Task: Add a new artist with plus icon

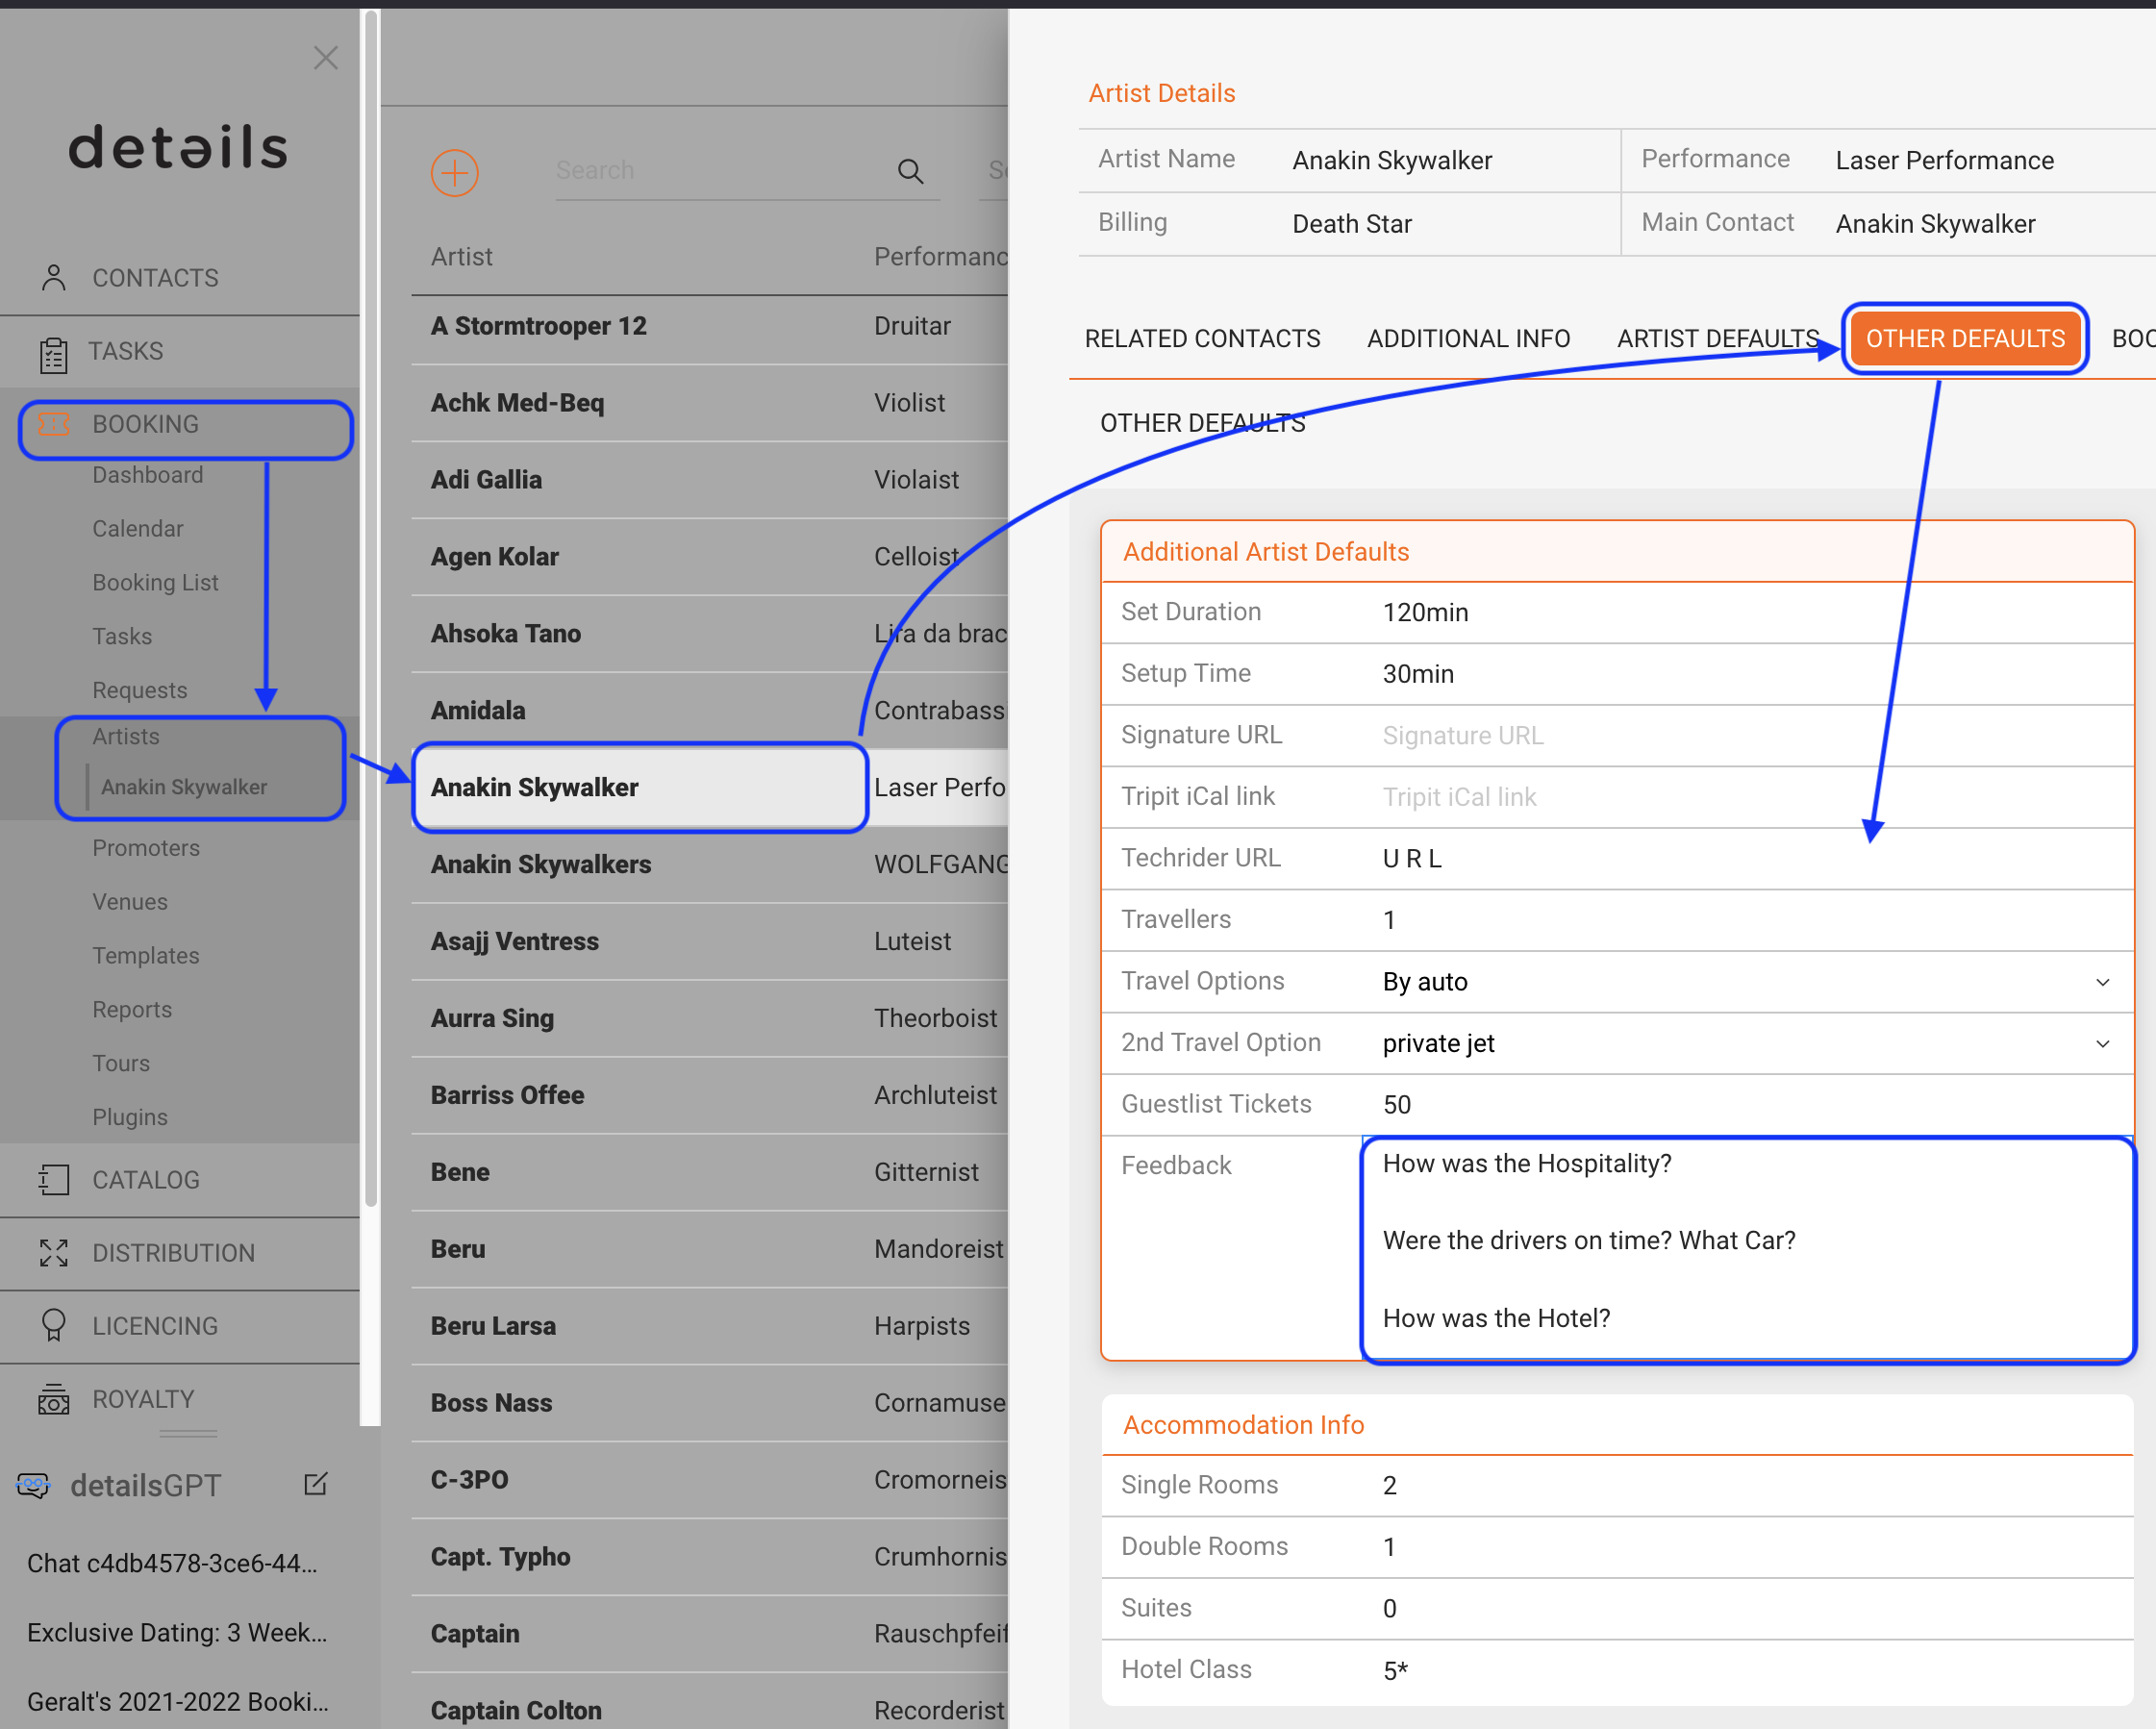Action: click(x=455, y=173)
